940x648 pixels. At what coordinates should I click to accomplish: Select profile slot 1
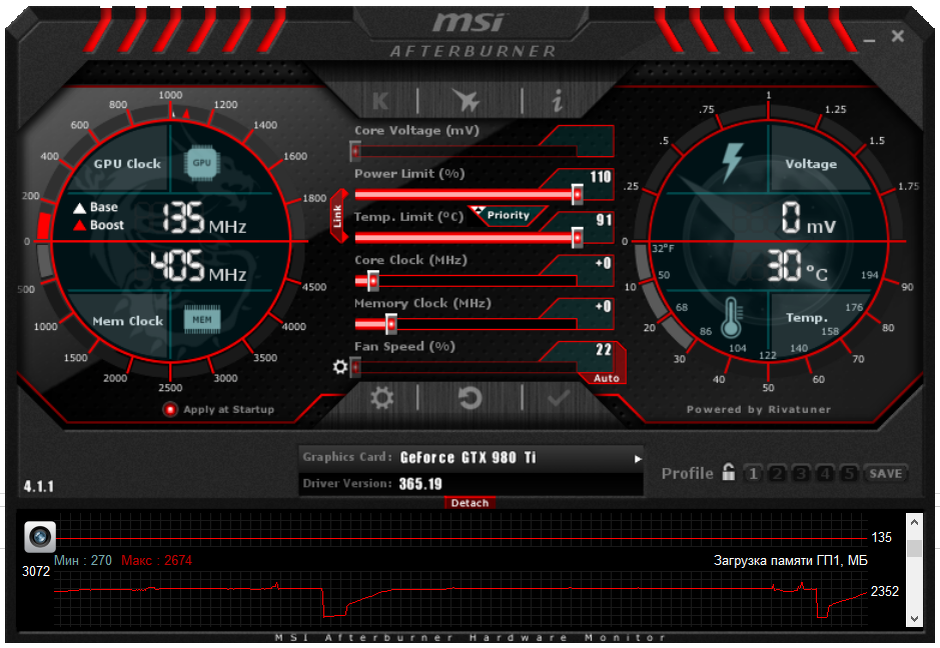[x=753, y=474]
